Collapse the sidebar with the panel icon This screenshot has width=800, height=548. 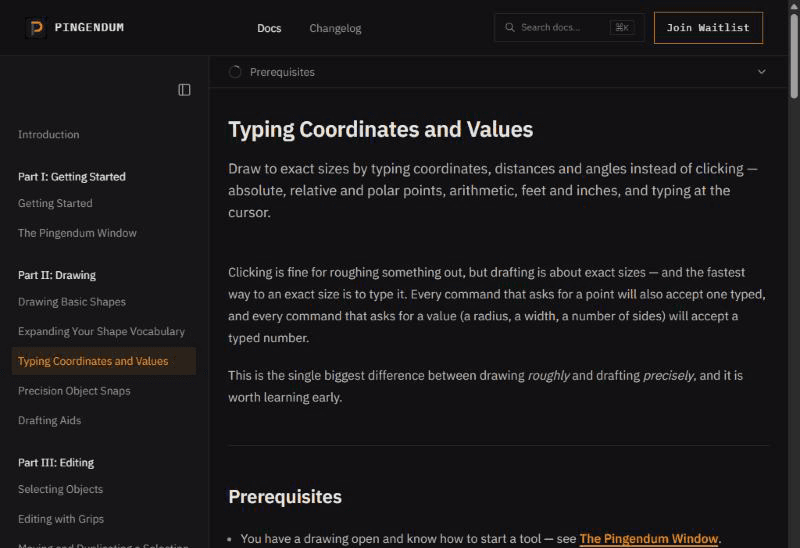click(x=184, y=90)
